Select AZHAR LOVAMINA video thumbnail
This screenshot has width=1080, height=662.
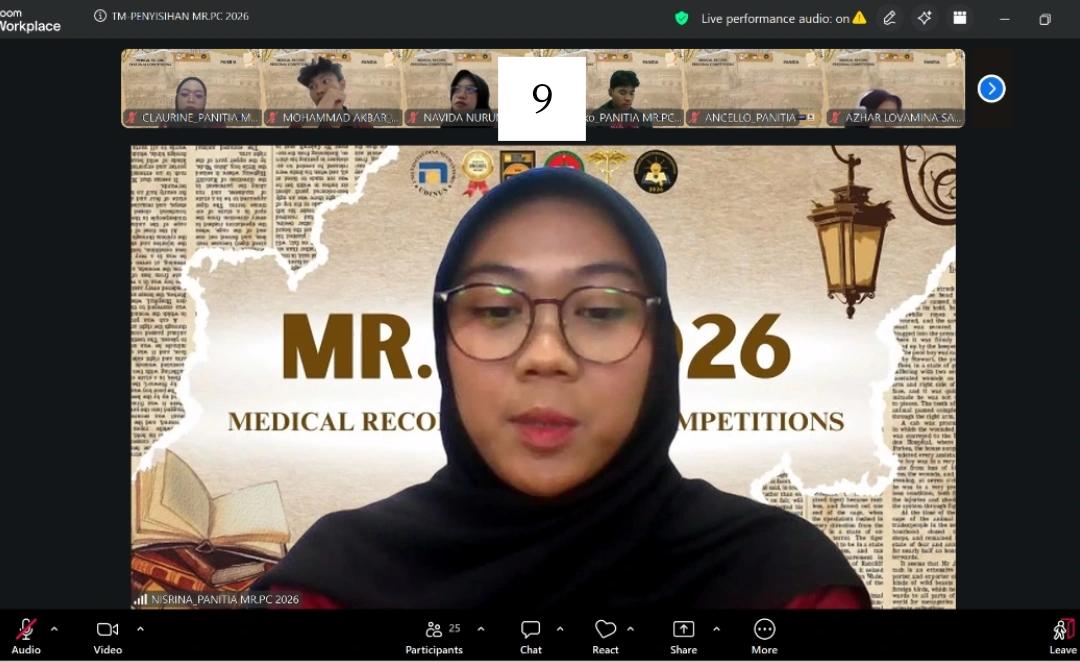click(x=895, y=88)
